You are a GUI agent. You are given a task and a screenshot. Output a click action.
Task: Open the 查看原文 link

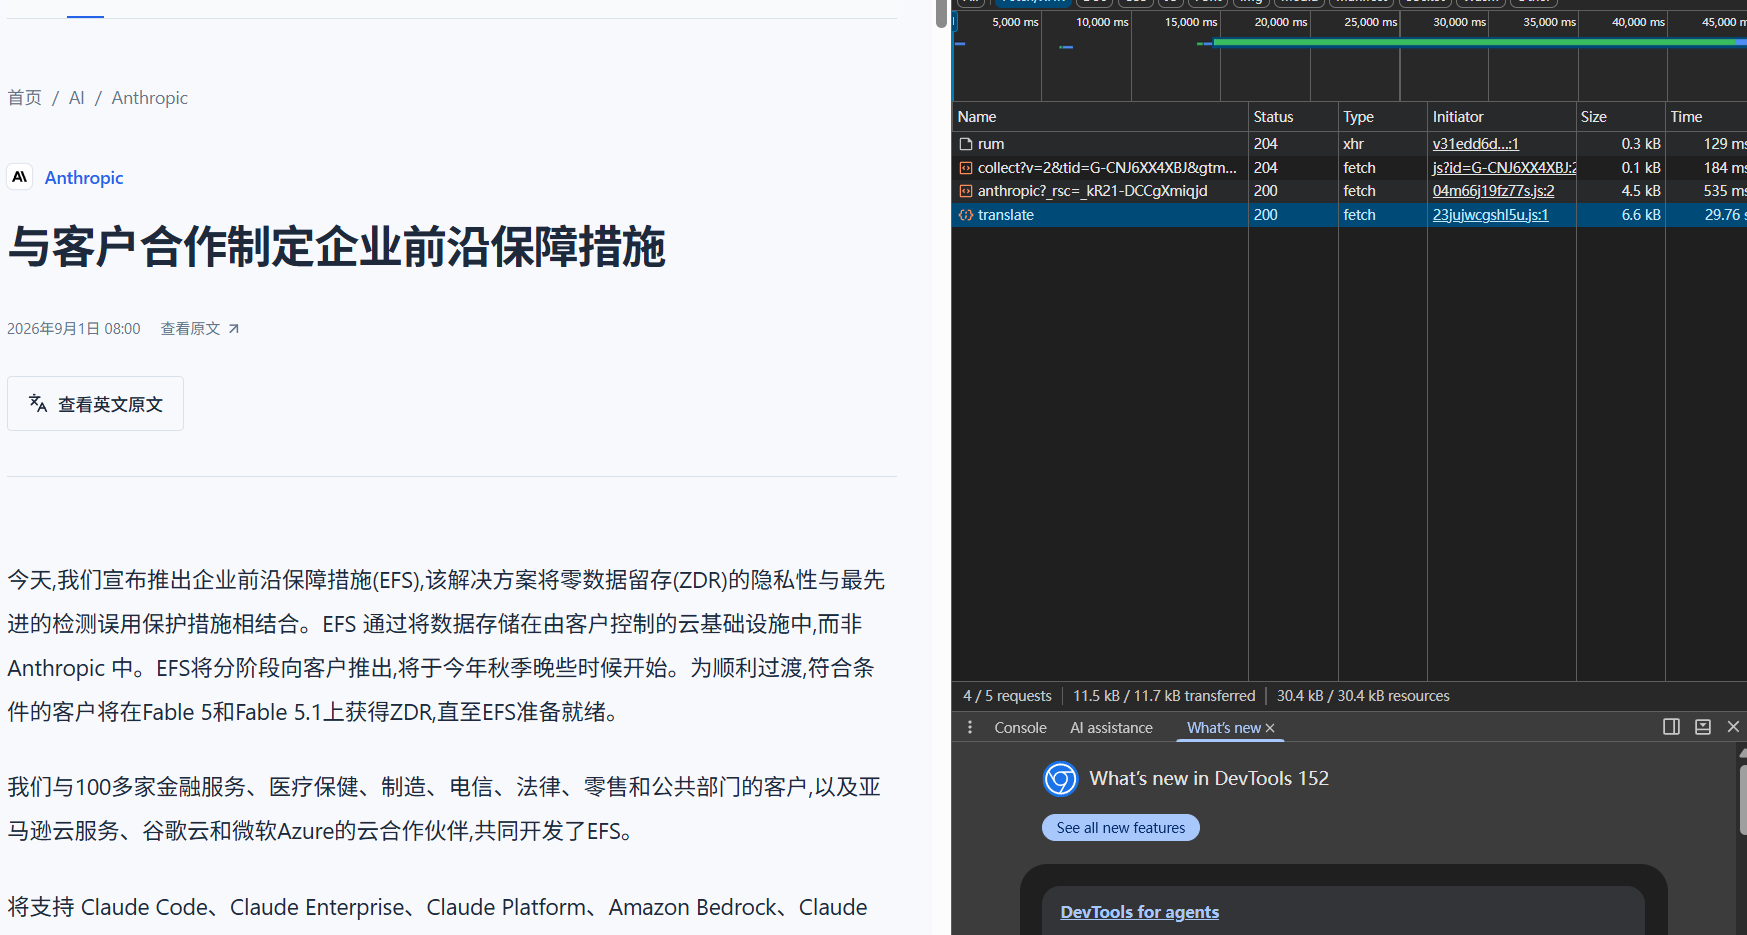coord(200,329)
